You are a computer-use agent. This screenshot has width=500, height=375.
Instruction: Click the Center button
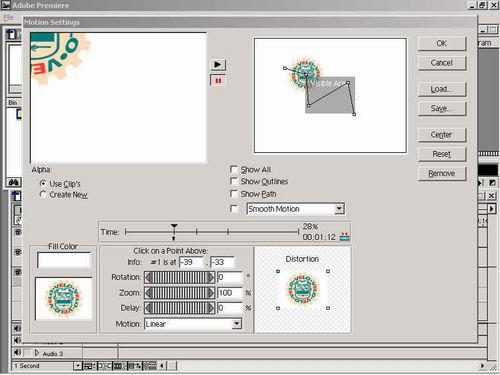pos(442,135)
